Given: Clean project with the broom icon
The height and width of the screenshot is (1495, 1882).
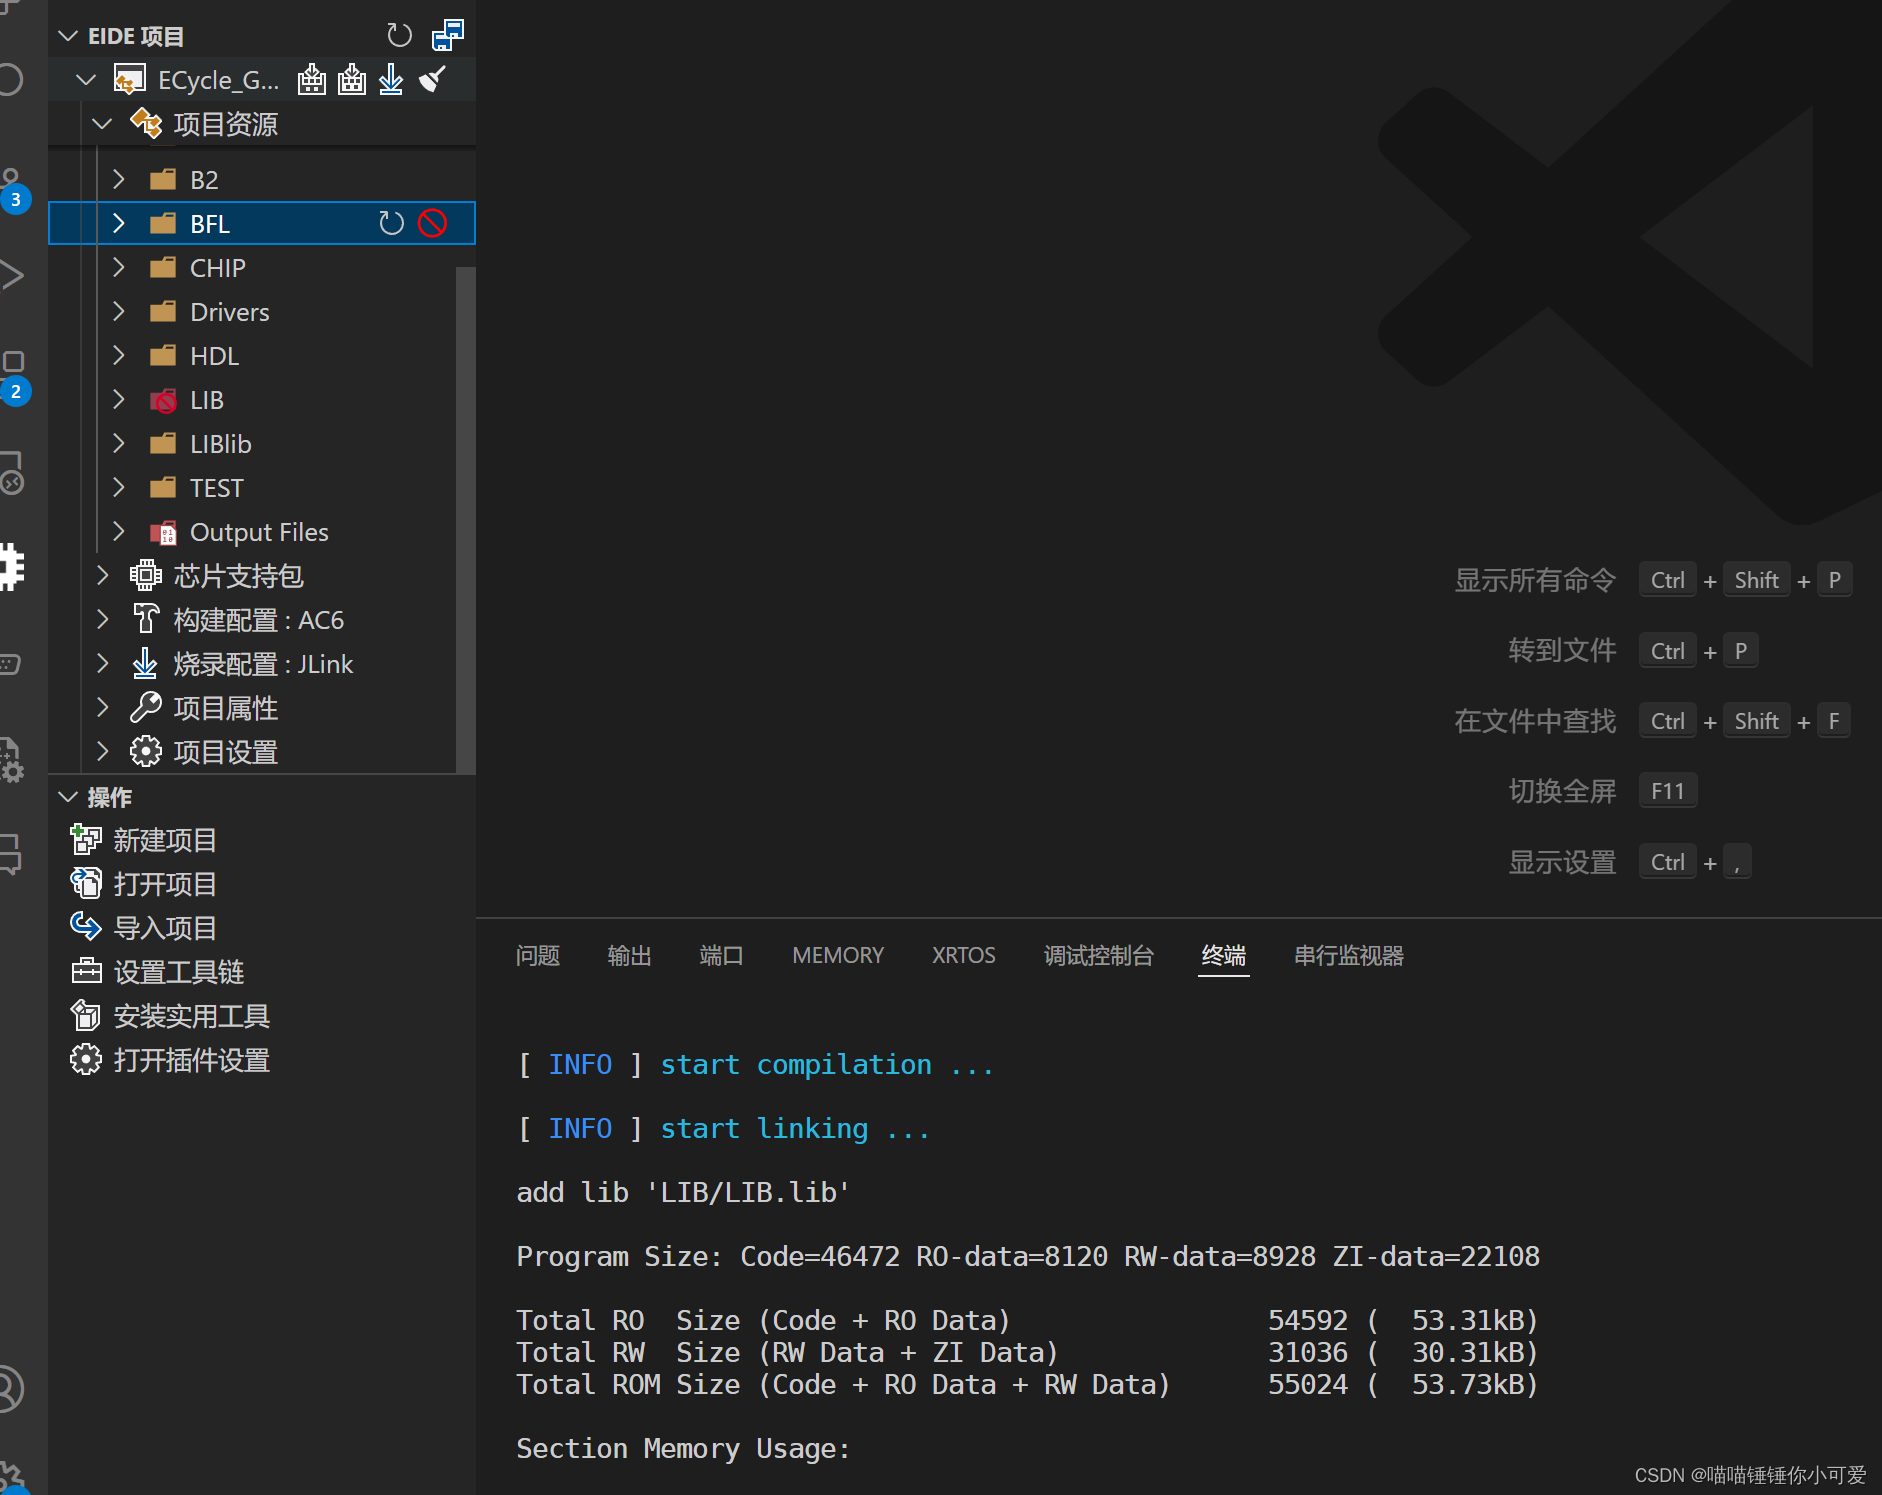Looking at the screenshot, I should [x=432, y=79].
